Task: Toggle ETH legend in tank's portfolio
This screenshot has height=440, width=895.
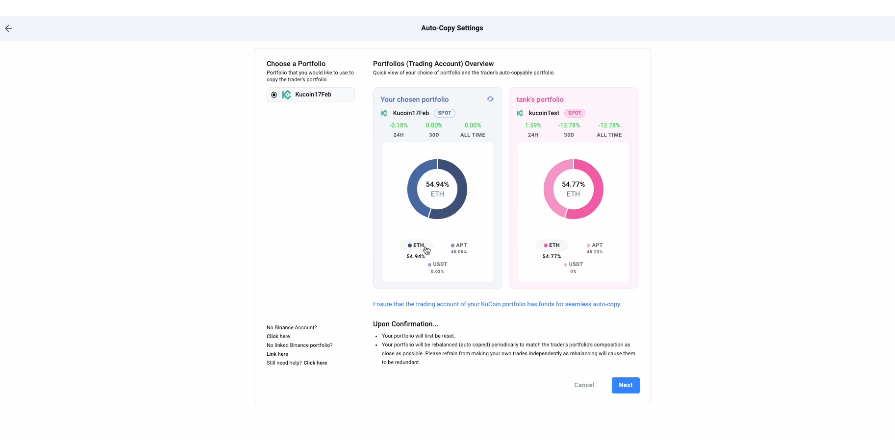Action: coord(552,245)
